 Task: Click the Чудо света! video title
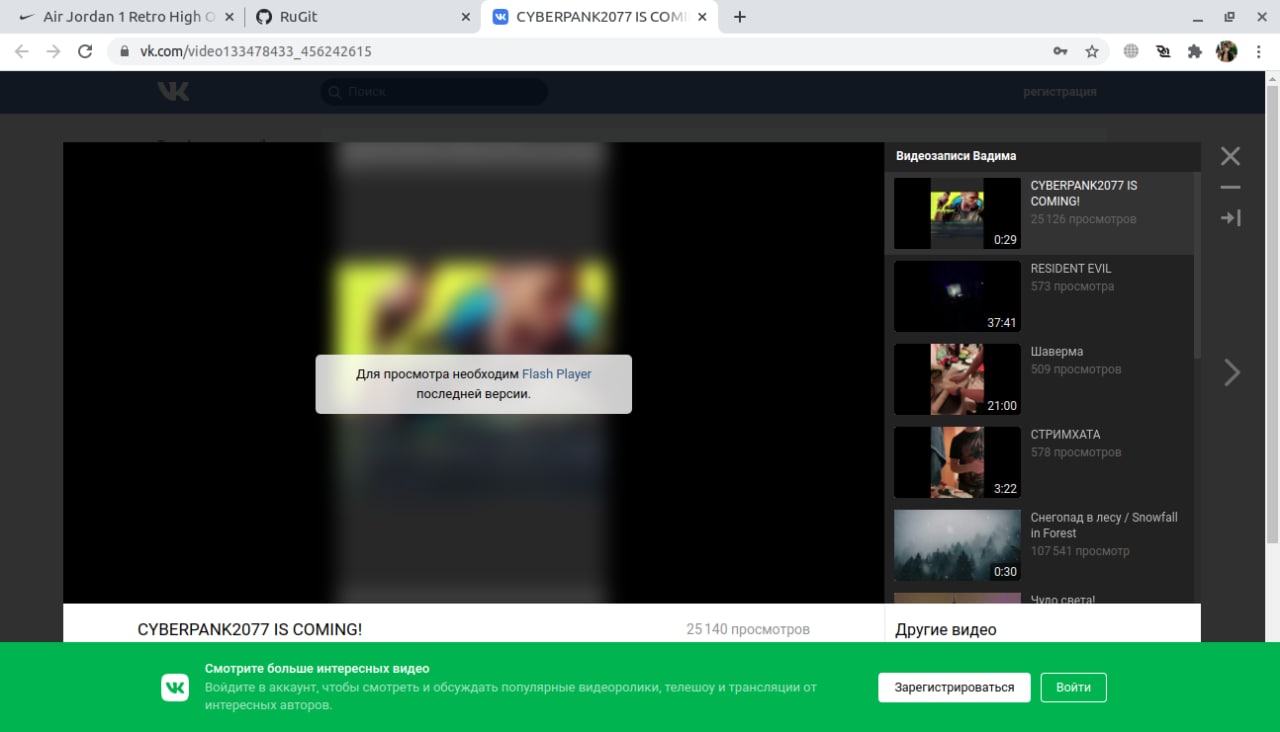click(1063, 600)
